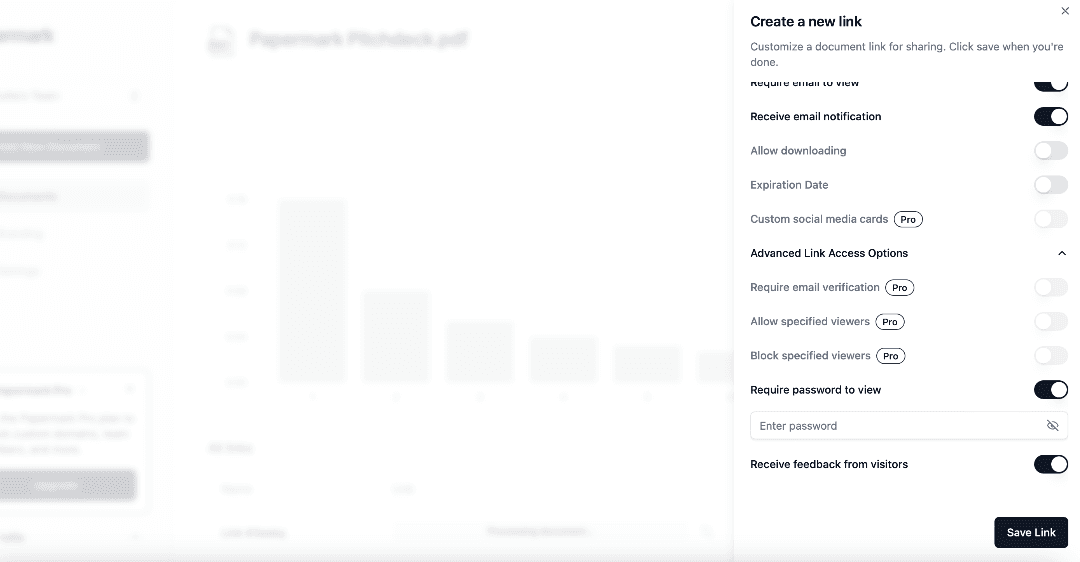Disable Receive email notification toggle
Image resolution: width=1080 pixels, height=562 pixels.
pos(1050,117)
